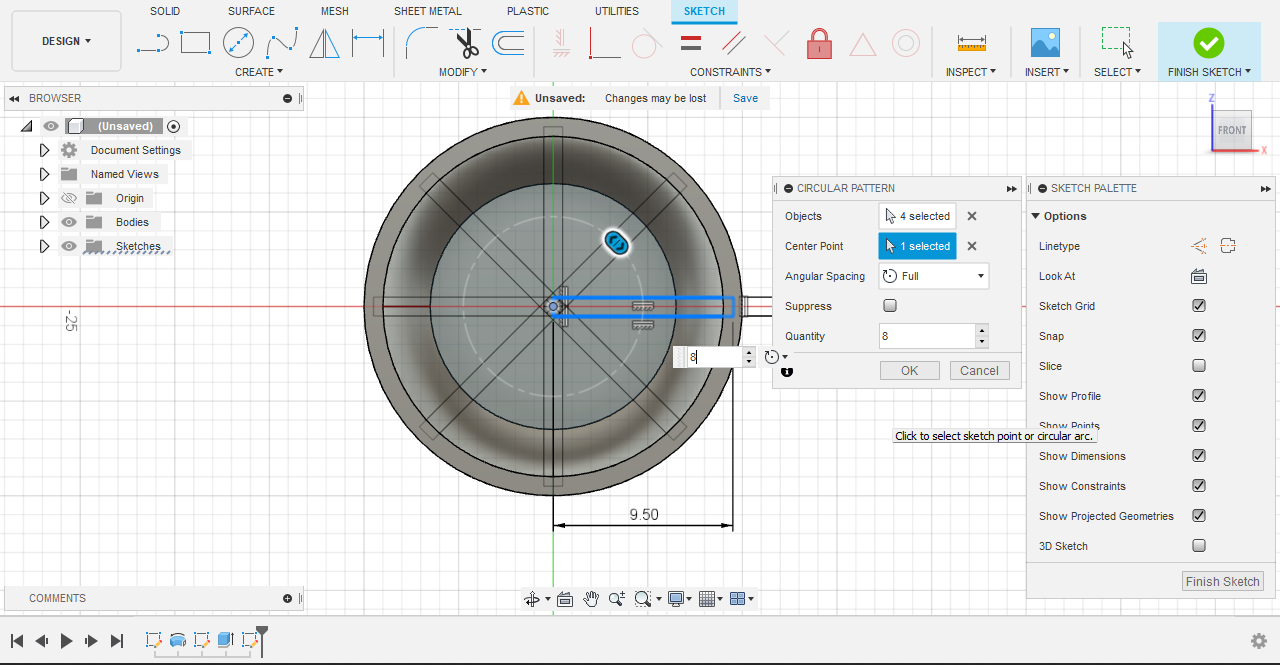Open the Angular Spacing dropdown
This screenshot has width=1280, height=665.
(933, 276)
